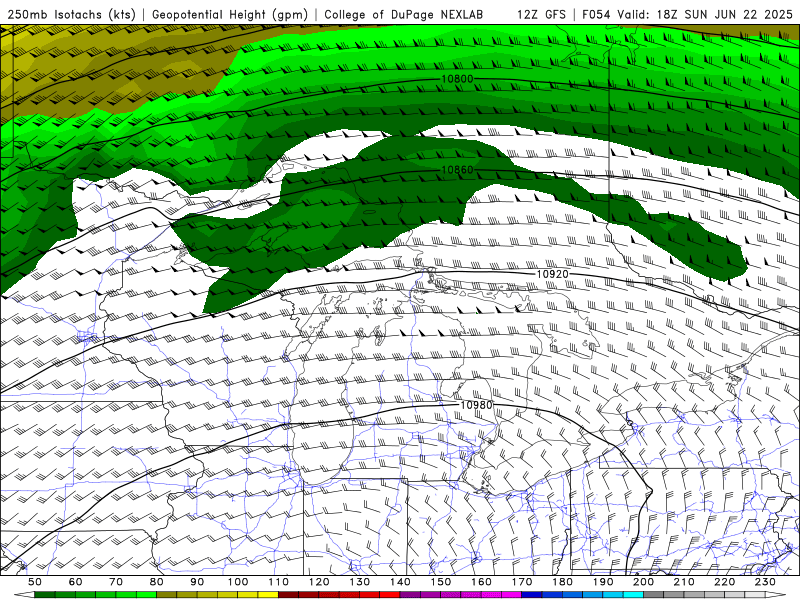Click the 120 knot legend value
Screen dimensions: 800x600
(319, 582)
